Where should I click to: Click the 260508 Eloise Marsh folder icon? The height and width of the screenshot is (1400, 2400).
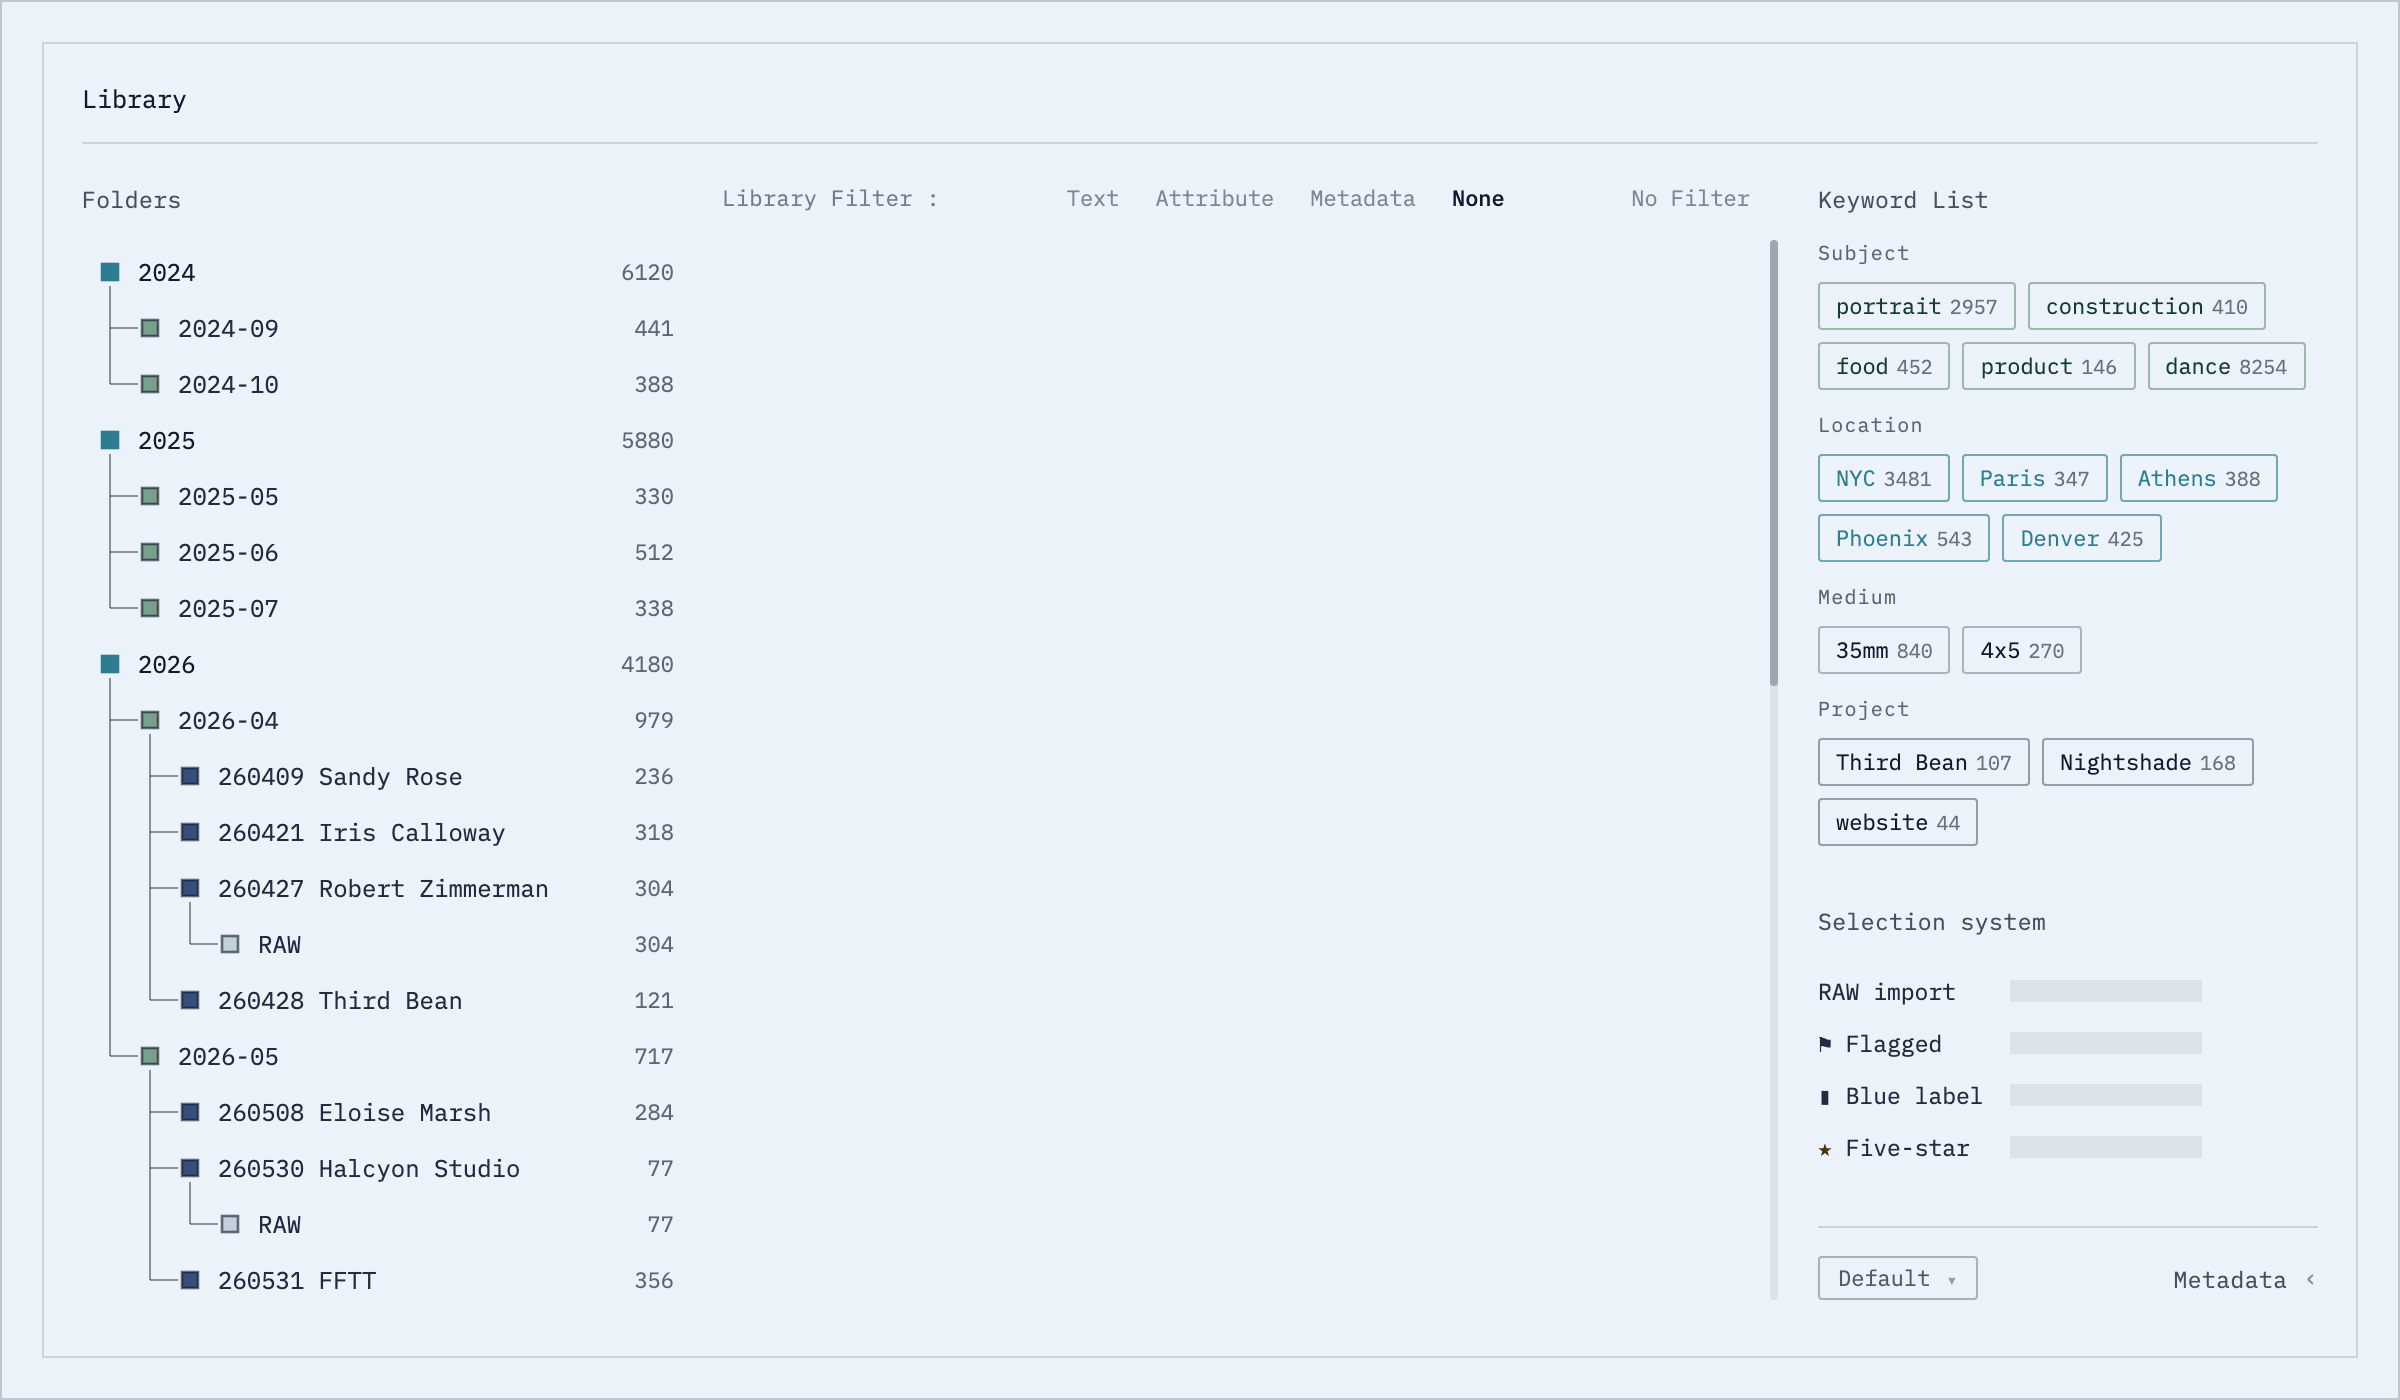[x=190, y=1112]
